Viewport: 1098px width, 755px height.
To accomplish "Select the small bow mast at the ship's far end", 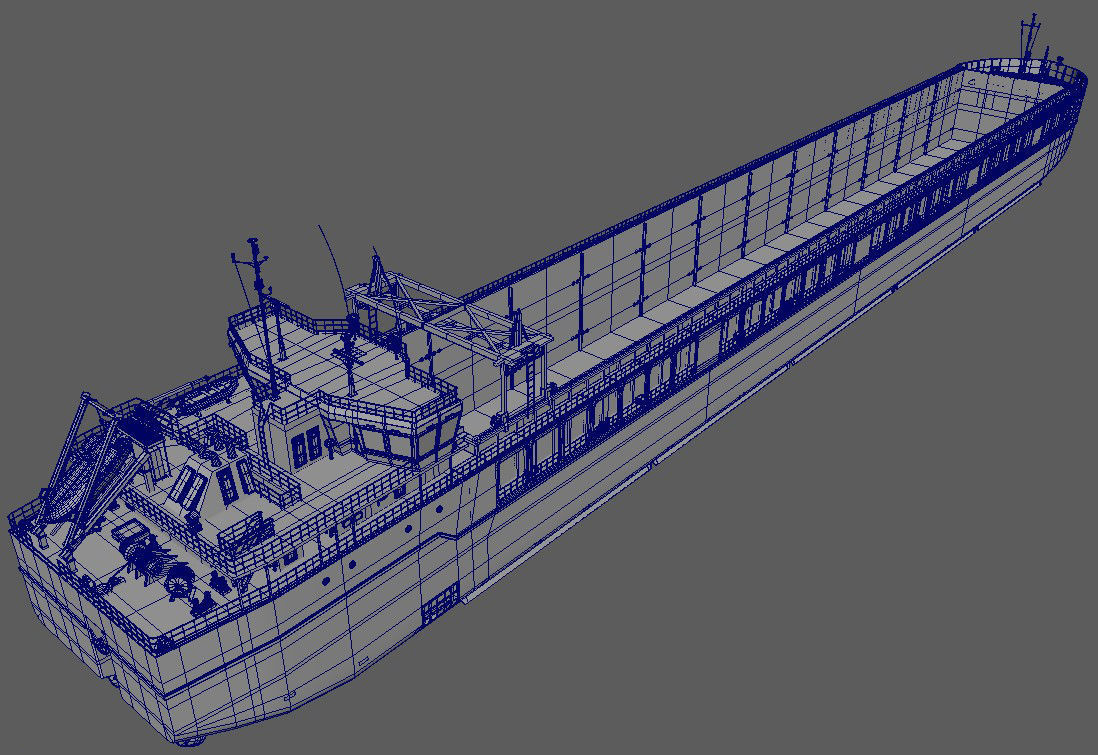I will click(1031, 43).
